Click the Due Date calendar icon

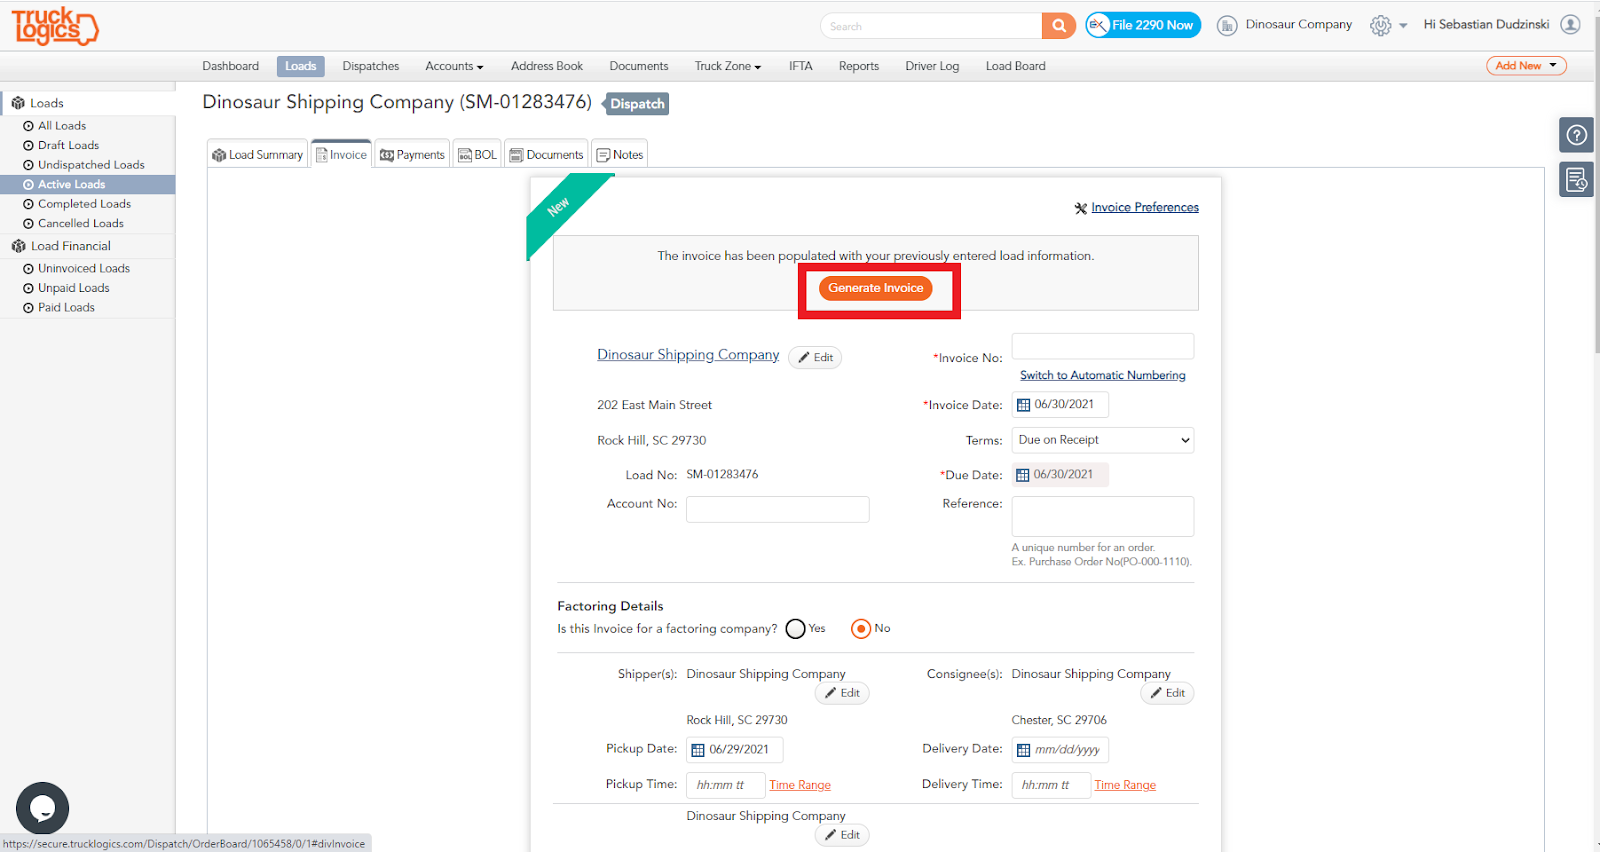1022,475
